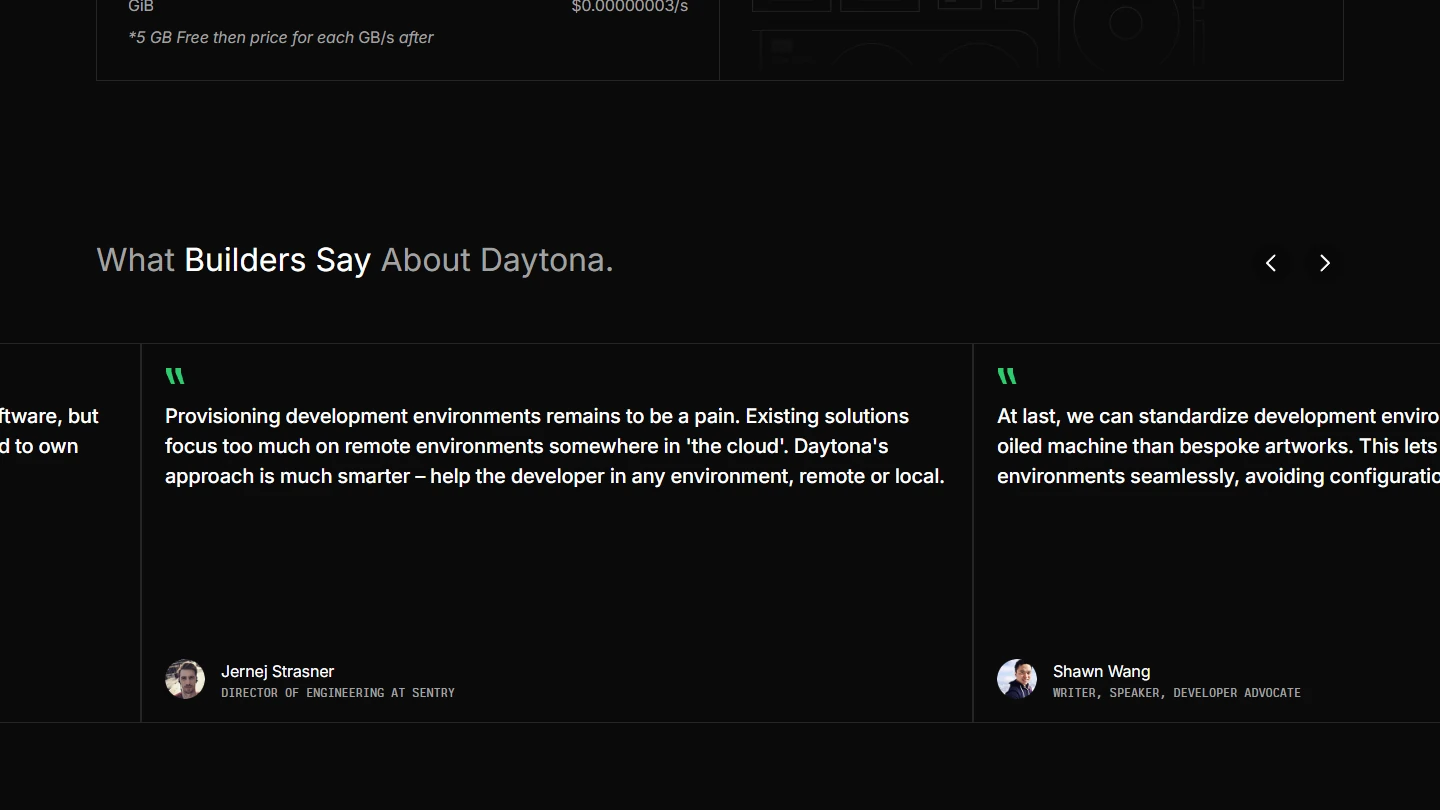Click the Writer, Speaker, Developer Advocate subtitle
This screenshot has width=1440, height=810.
click(1176, 693)
